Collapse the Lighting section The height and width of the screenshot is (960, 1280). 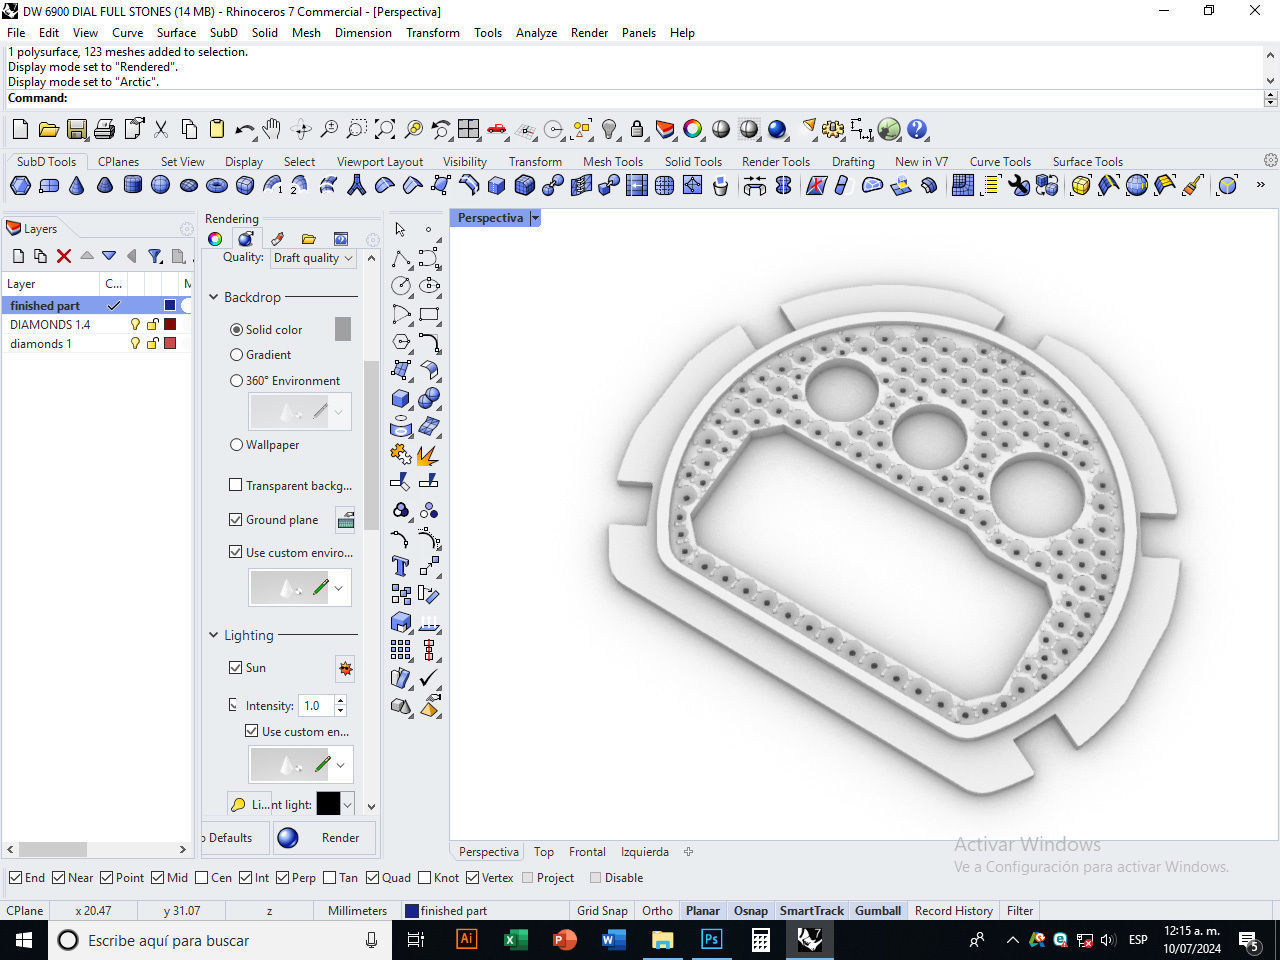point(213,635)
